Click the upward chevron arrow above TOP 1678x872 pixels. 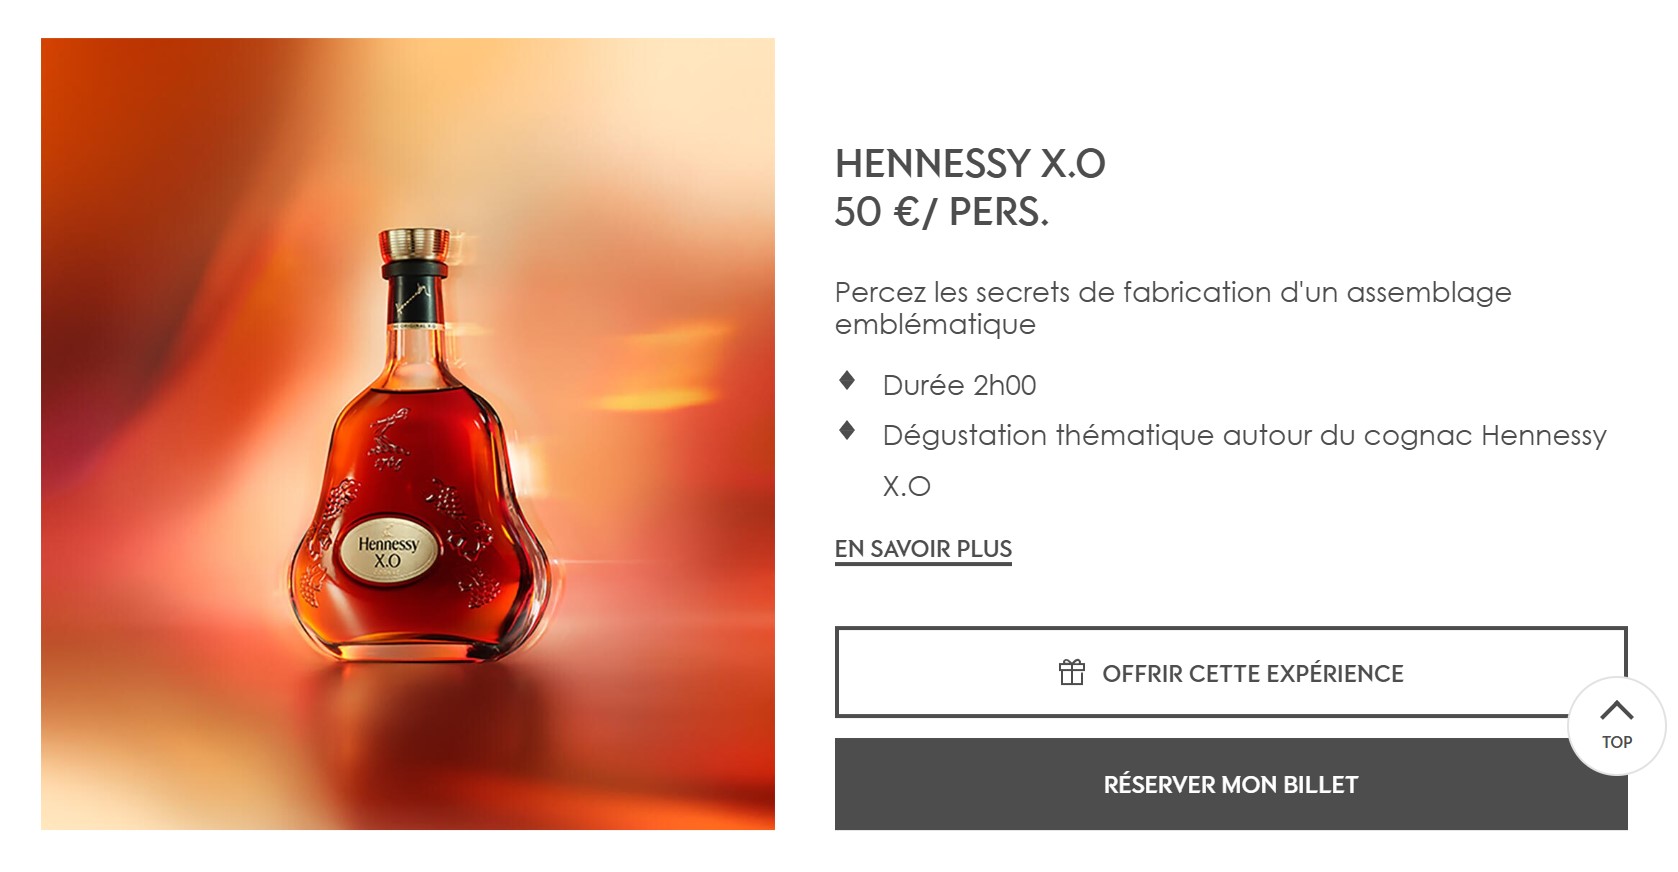point(1616,710)
